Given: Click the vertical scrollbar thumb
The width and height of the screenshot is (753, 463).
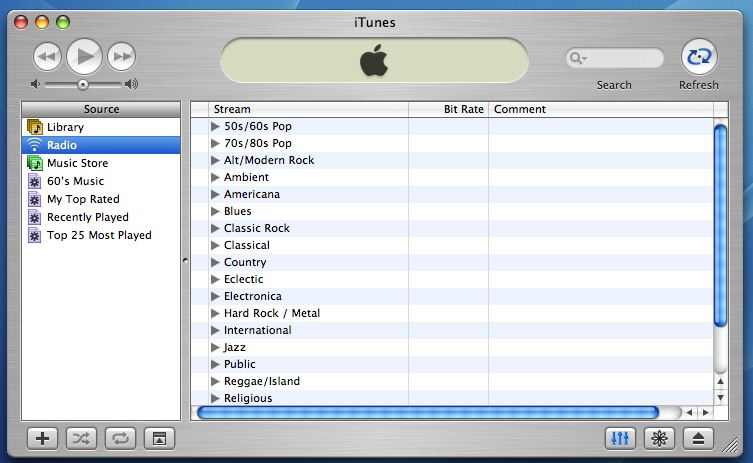Looking at the screenshot, I should [x=720, y=226].
